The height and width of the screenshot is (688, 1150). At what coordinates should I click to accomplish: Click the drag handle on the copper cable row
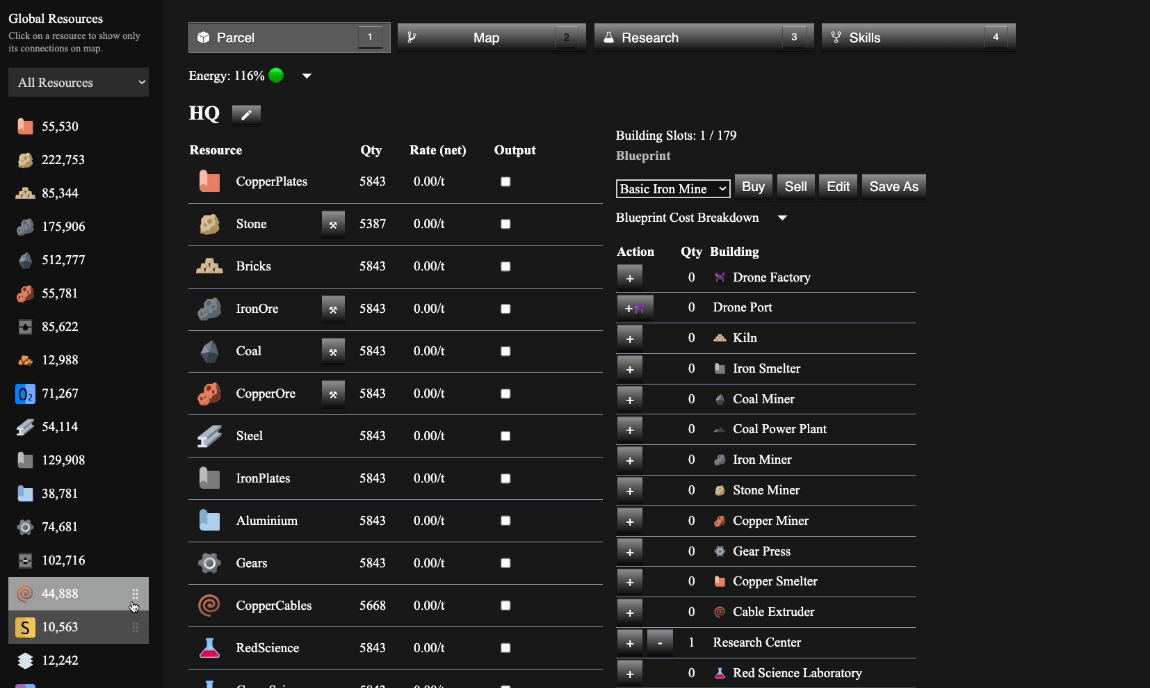135,594
